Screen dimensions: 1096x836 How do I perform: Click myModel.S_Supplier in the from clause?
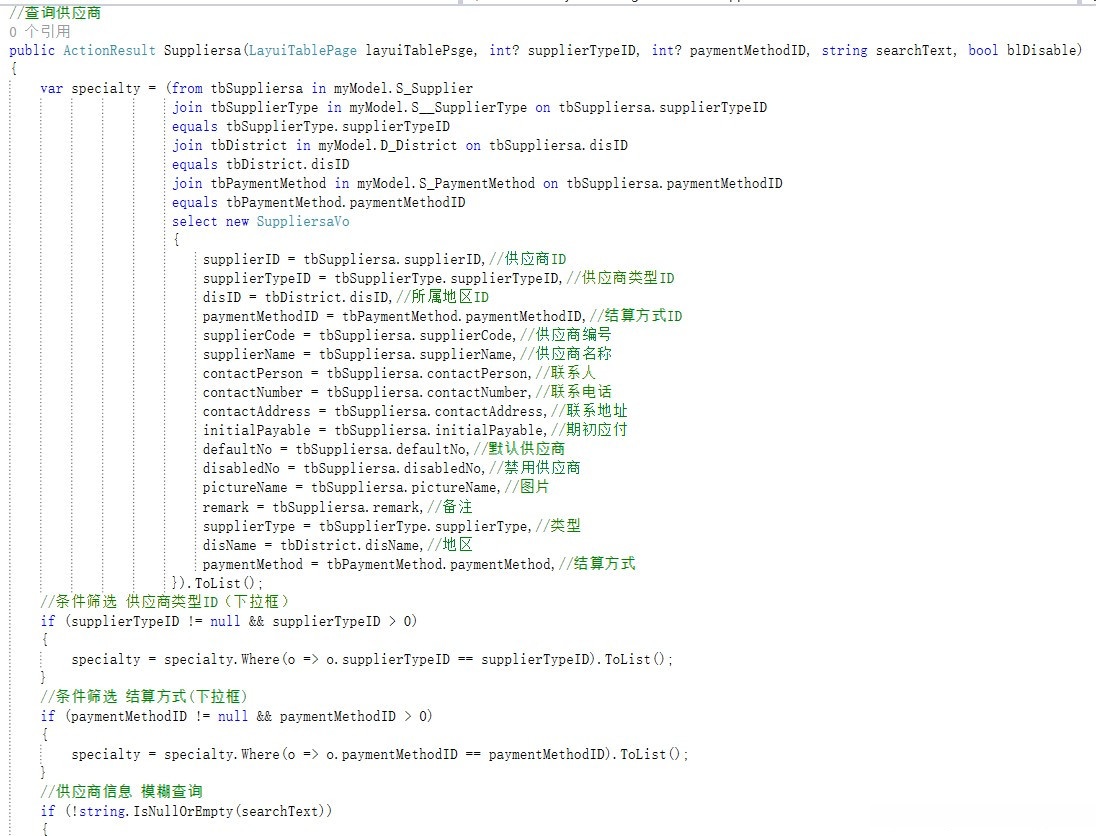[403, 88]
